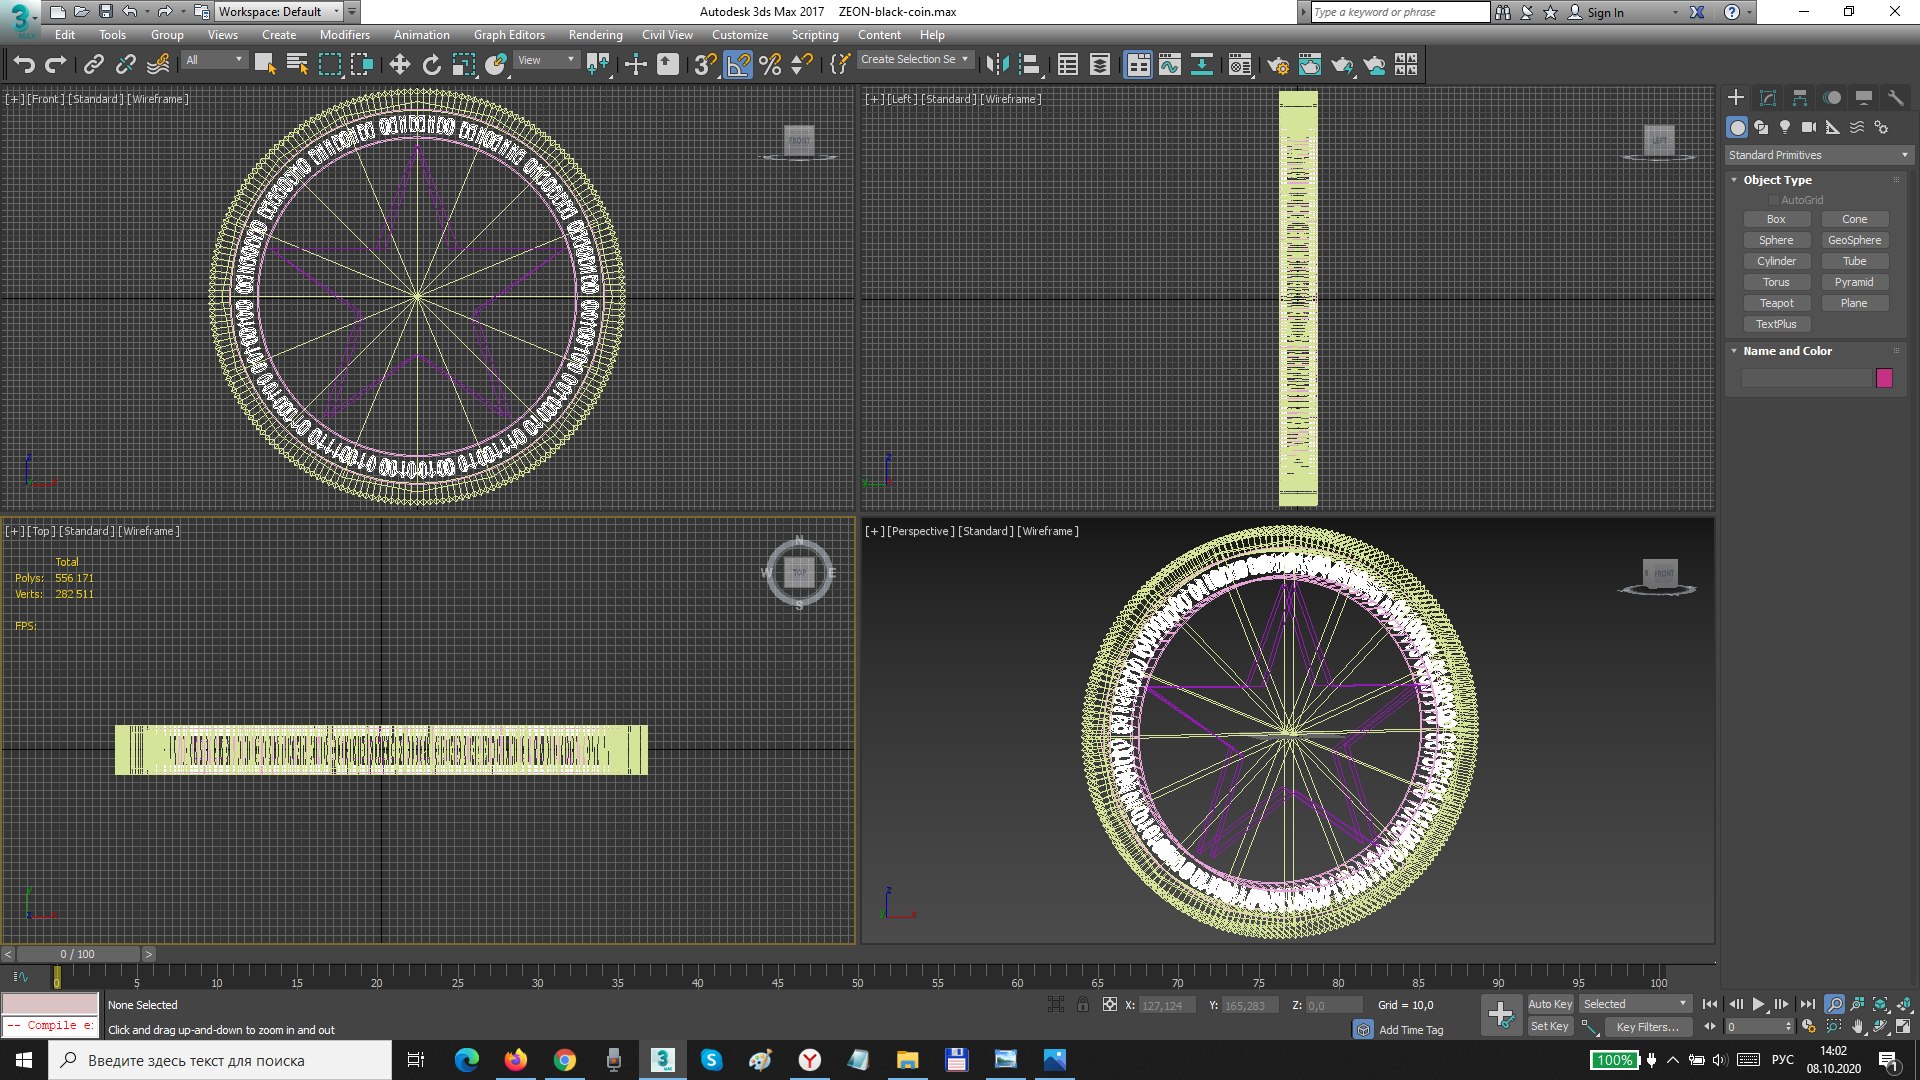Viewport: 1920px width, 1080px height.
Task: Activate the Select and Move tool
Action: pyautogui.click(x=400, y=65)
